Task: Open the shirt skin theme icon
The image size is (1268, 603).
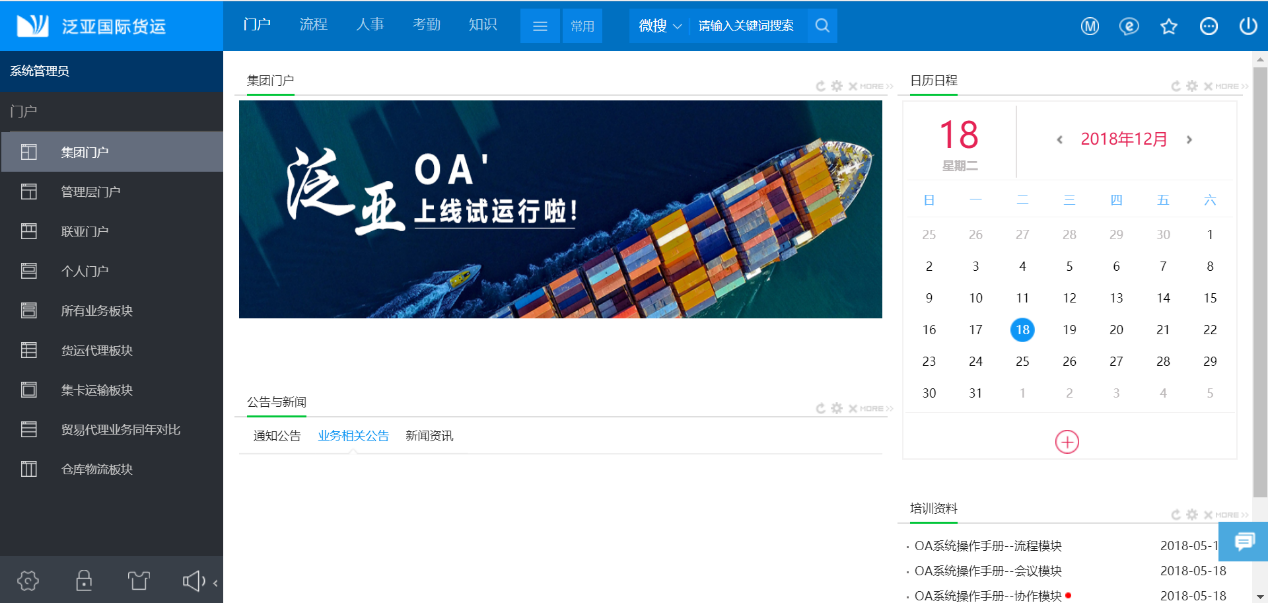Action: [138, 580]
